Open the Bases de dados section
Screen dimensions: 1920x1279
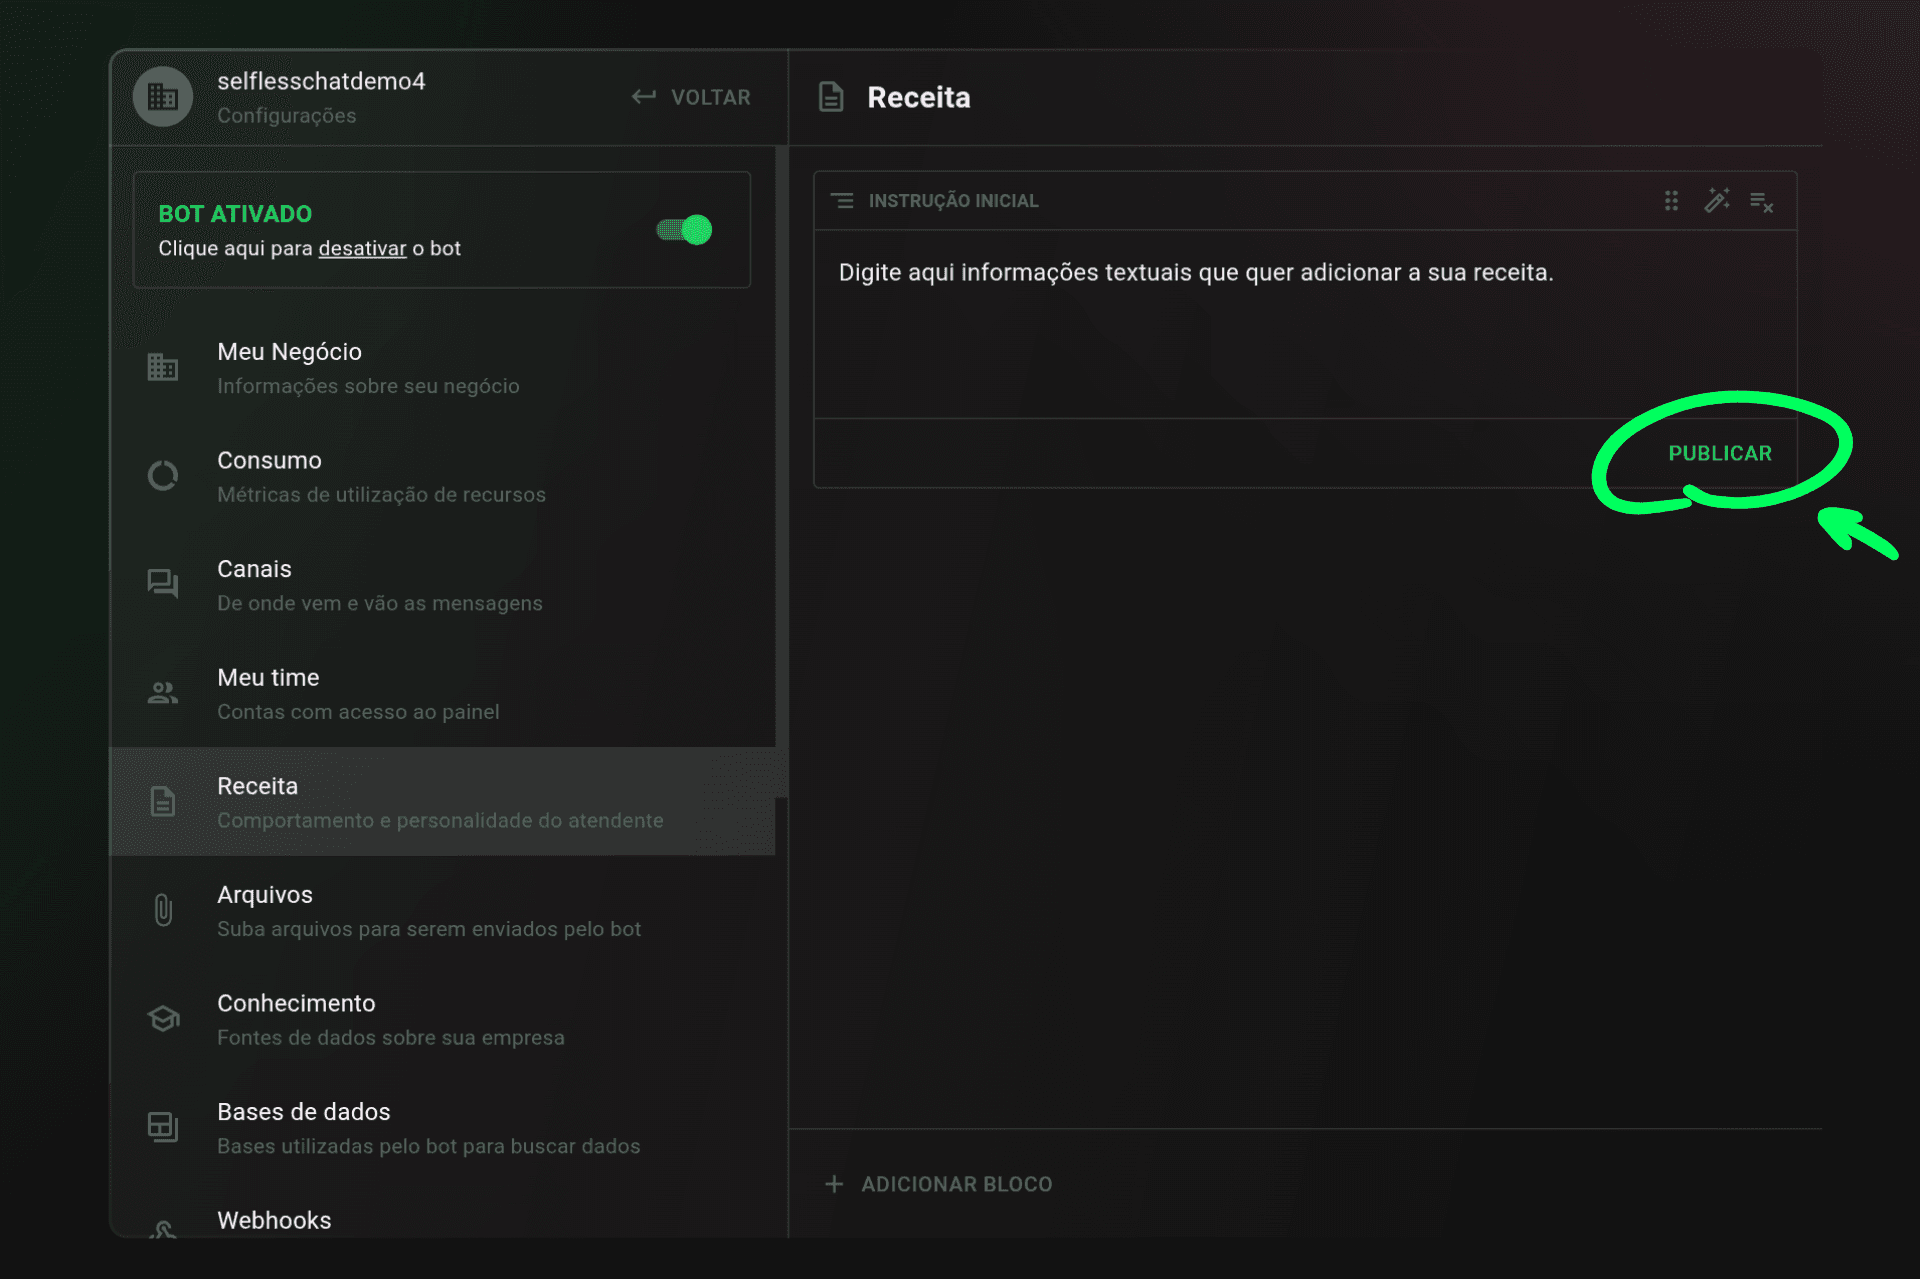(x=442, y=1127)
